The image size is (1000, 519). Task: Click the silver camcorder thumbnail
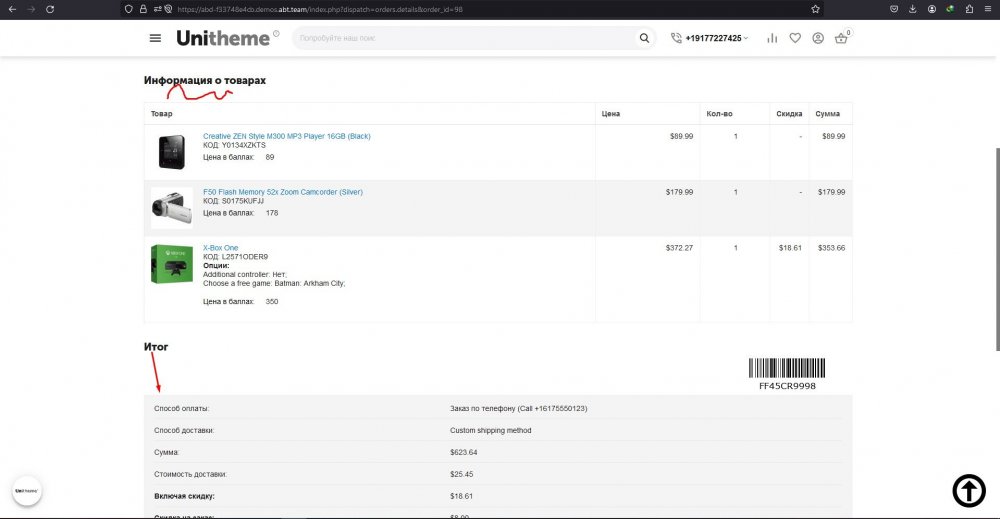[x=172, y=208]
